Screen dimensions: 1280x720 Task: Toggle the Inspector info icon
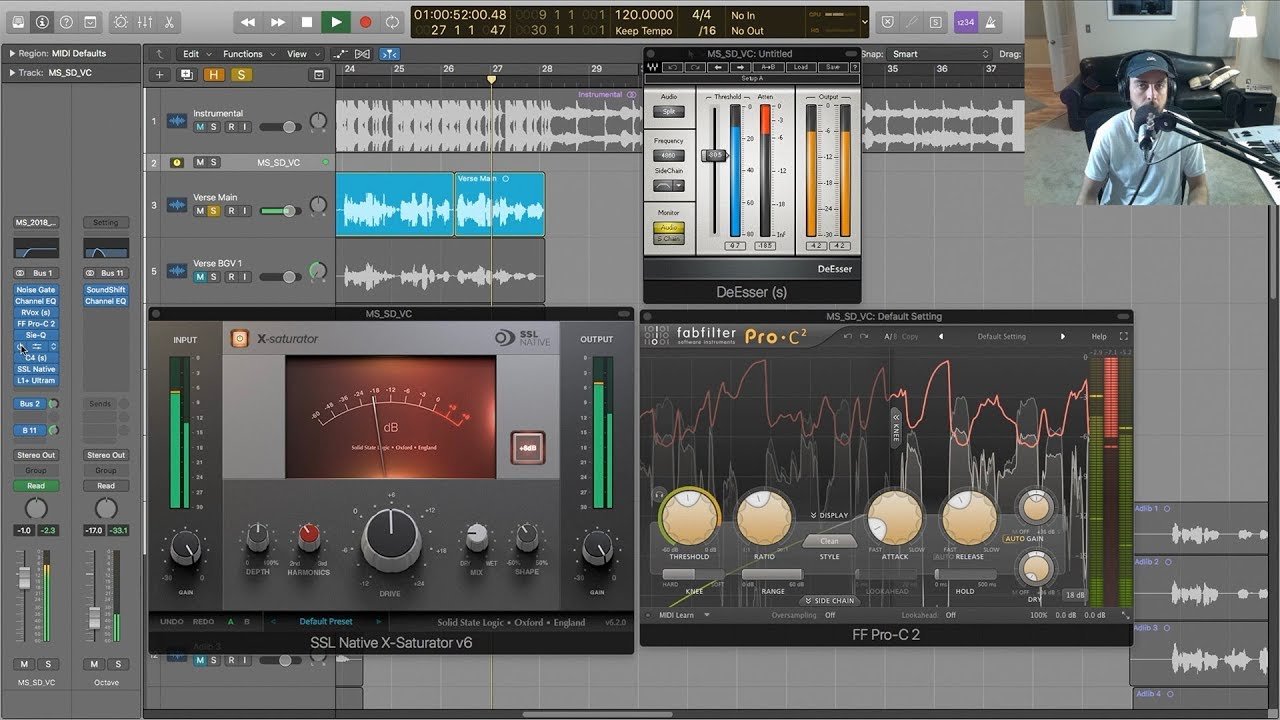click(x=43, y=21)
